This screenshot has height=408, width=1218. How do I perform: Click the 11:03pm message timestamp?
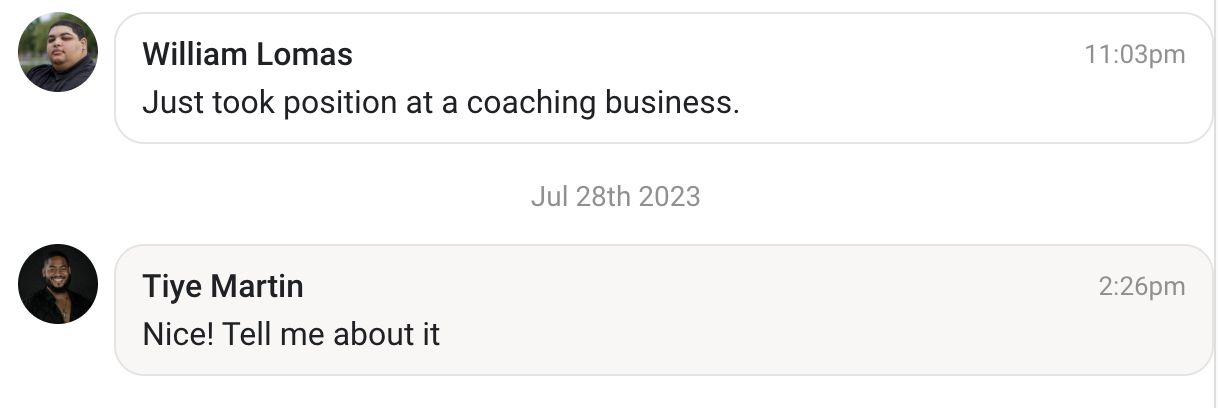pos(1134,55)
